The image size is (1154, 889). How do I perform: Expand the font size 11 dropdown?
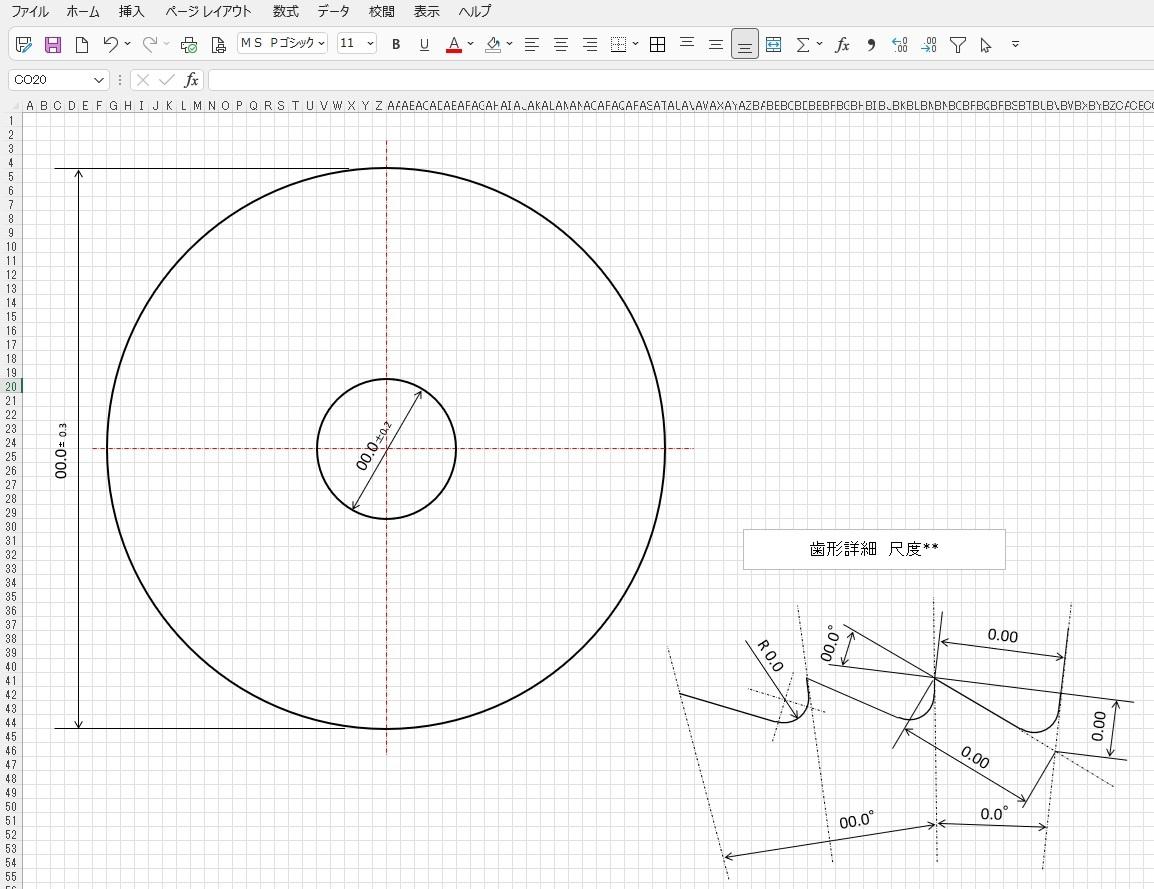[370, 44]
